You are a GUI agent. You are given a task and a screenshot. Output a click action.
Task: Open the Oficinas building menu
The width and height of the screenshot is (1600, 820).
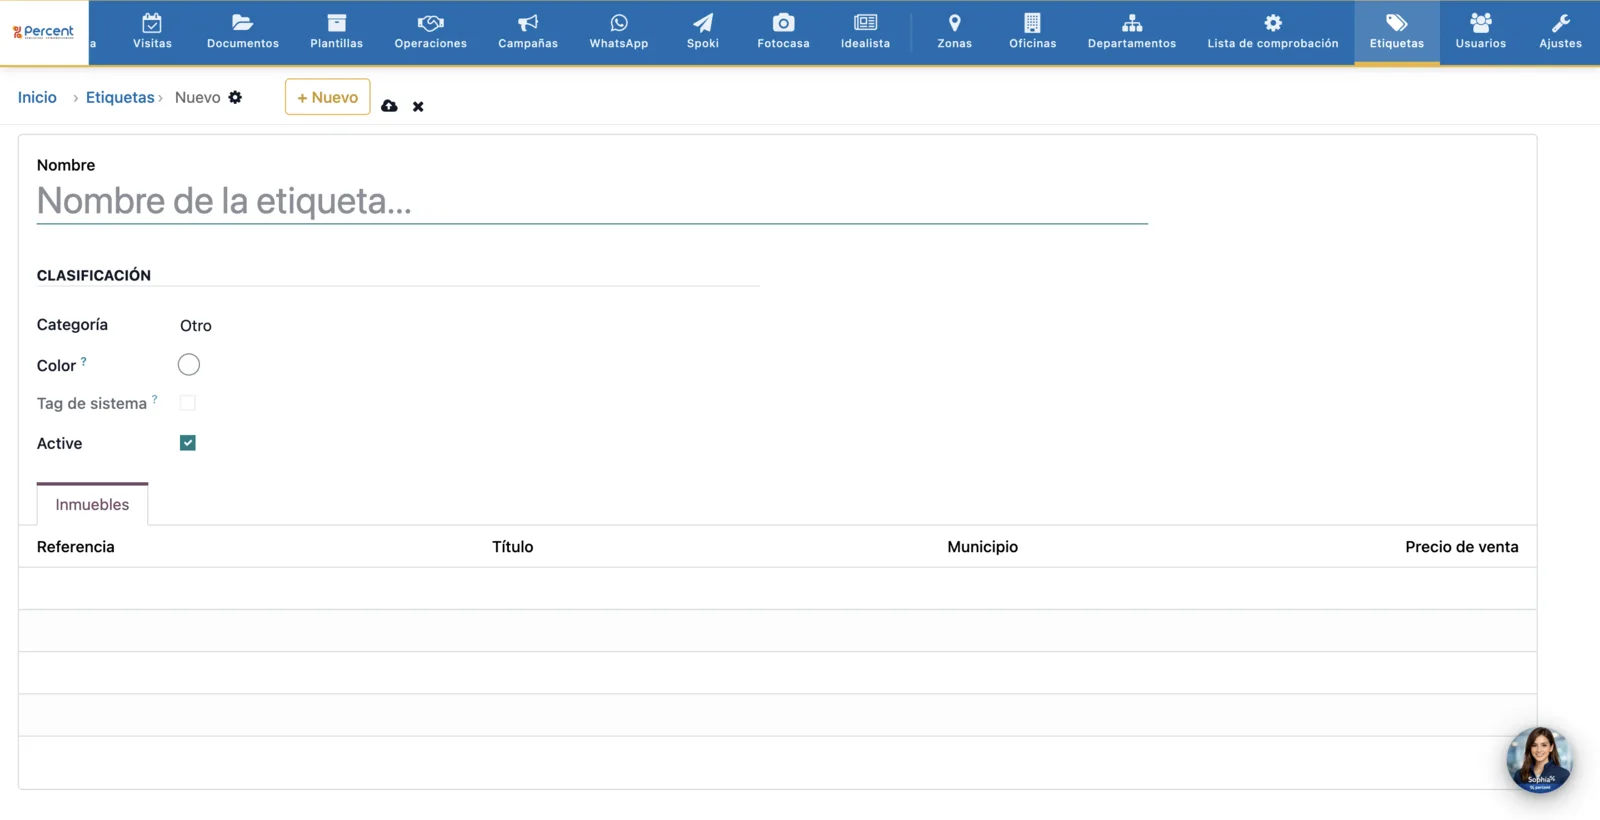1033,32
